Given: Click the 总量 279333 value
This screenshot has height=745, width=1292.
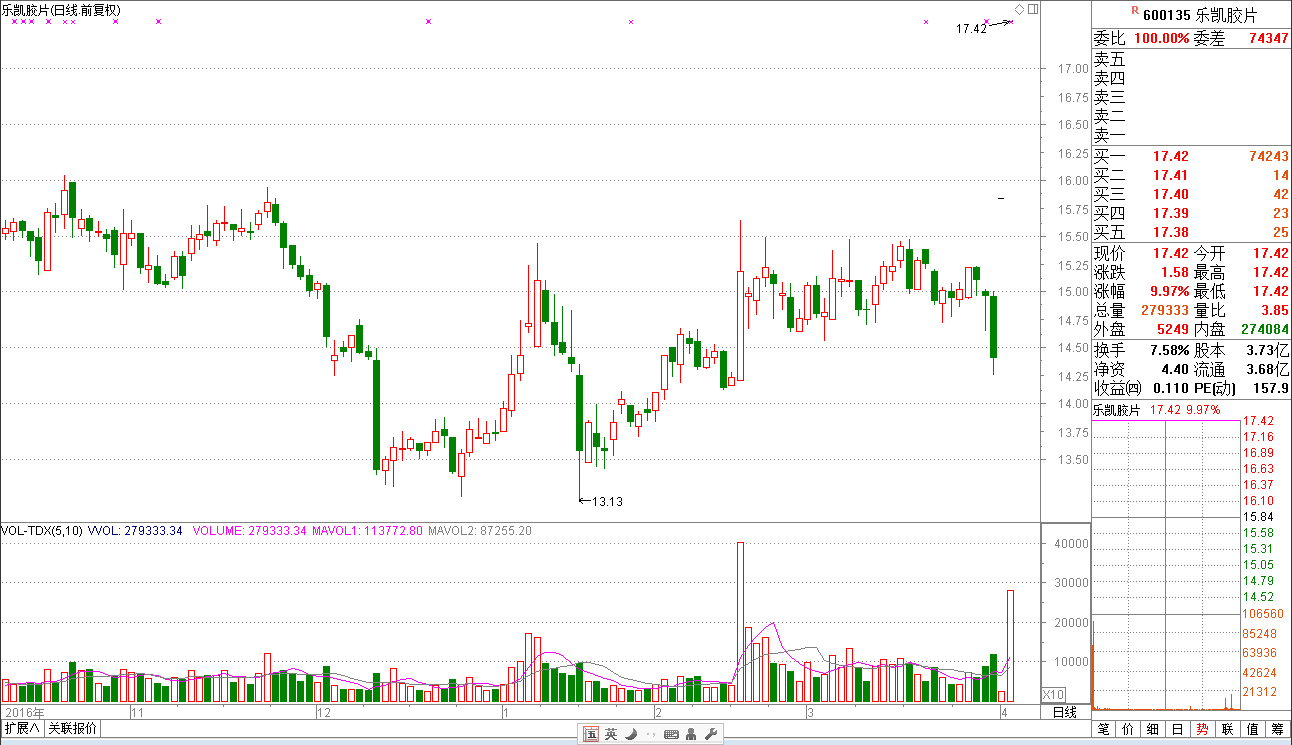Looking at the screenshot, I should (x=1165, y=311).
